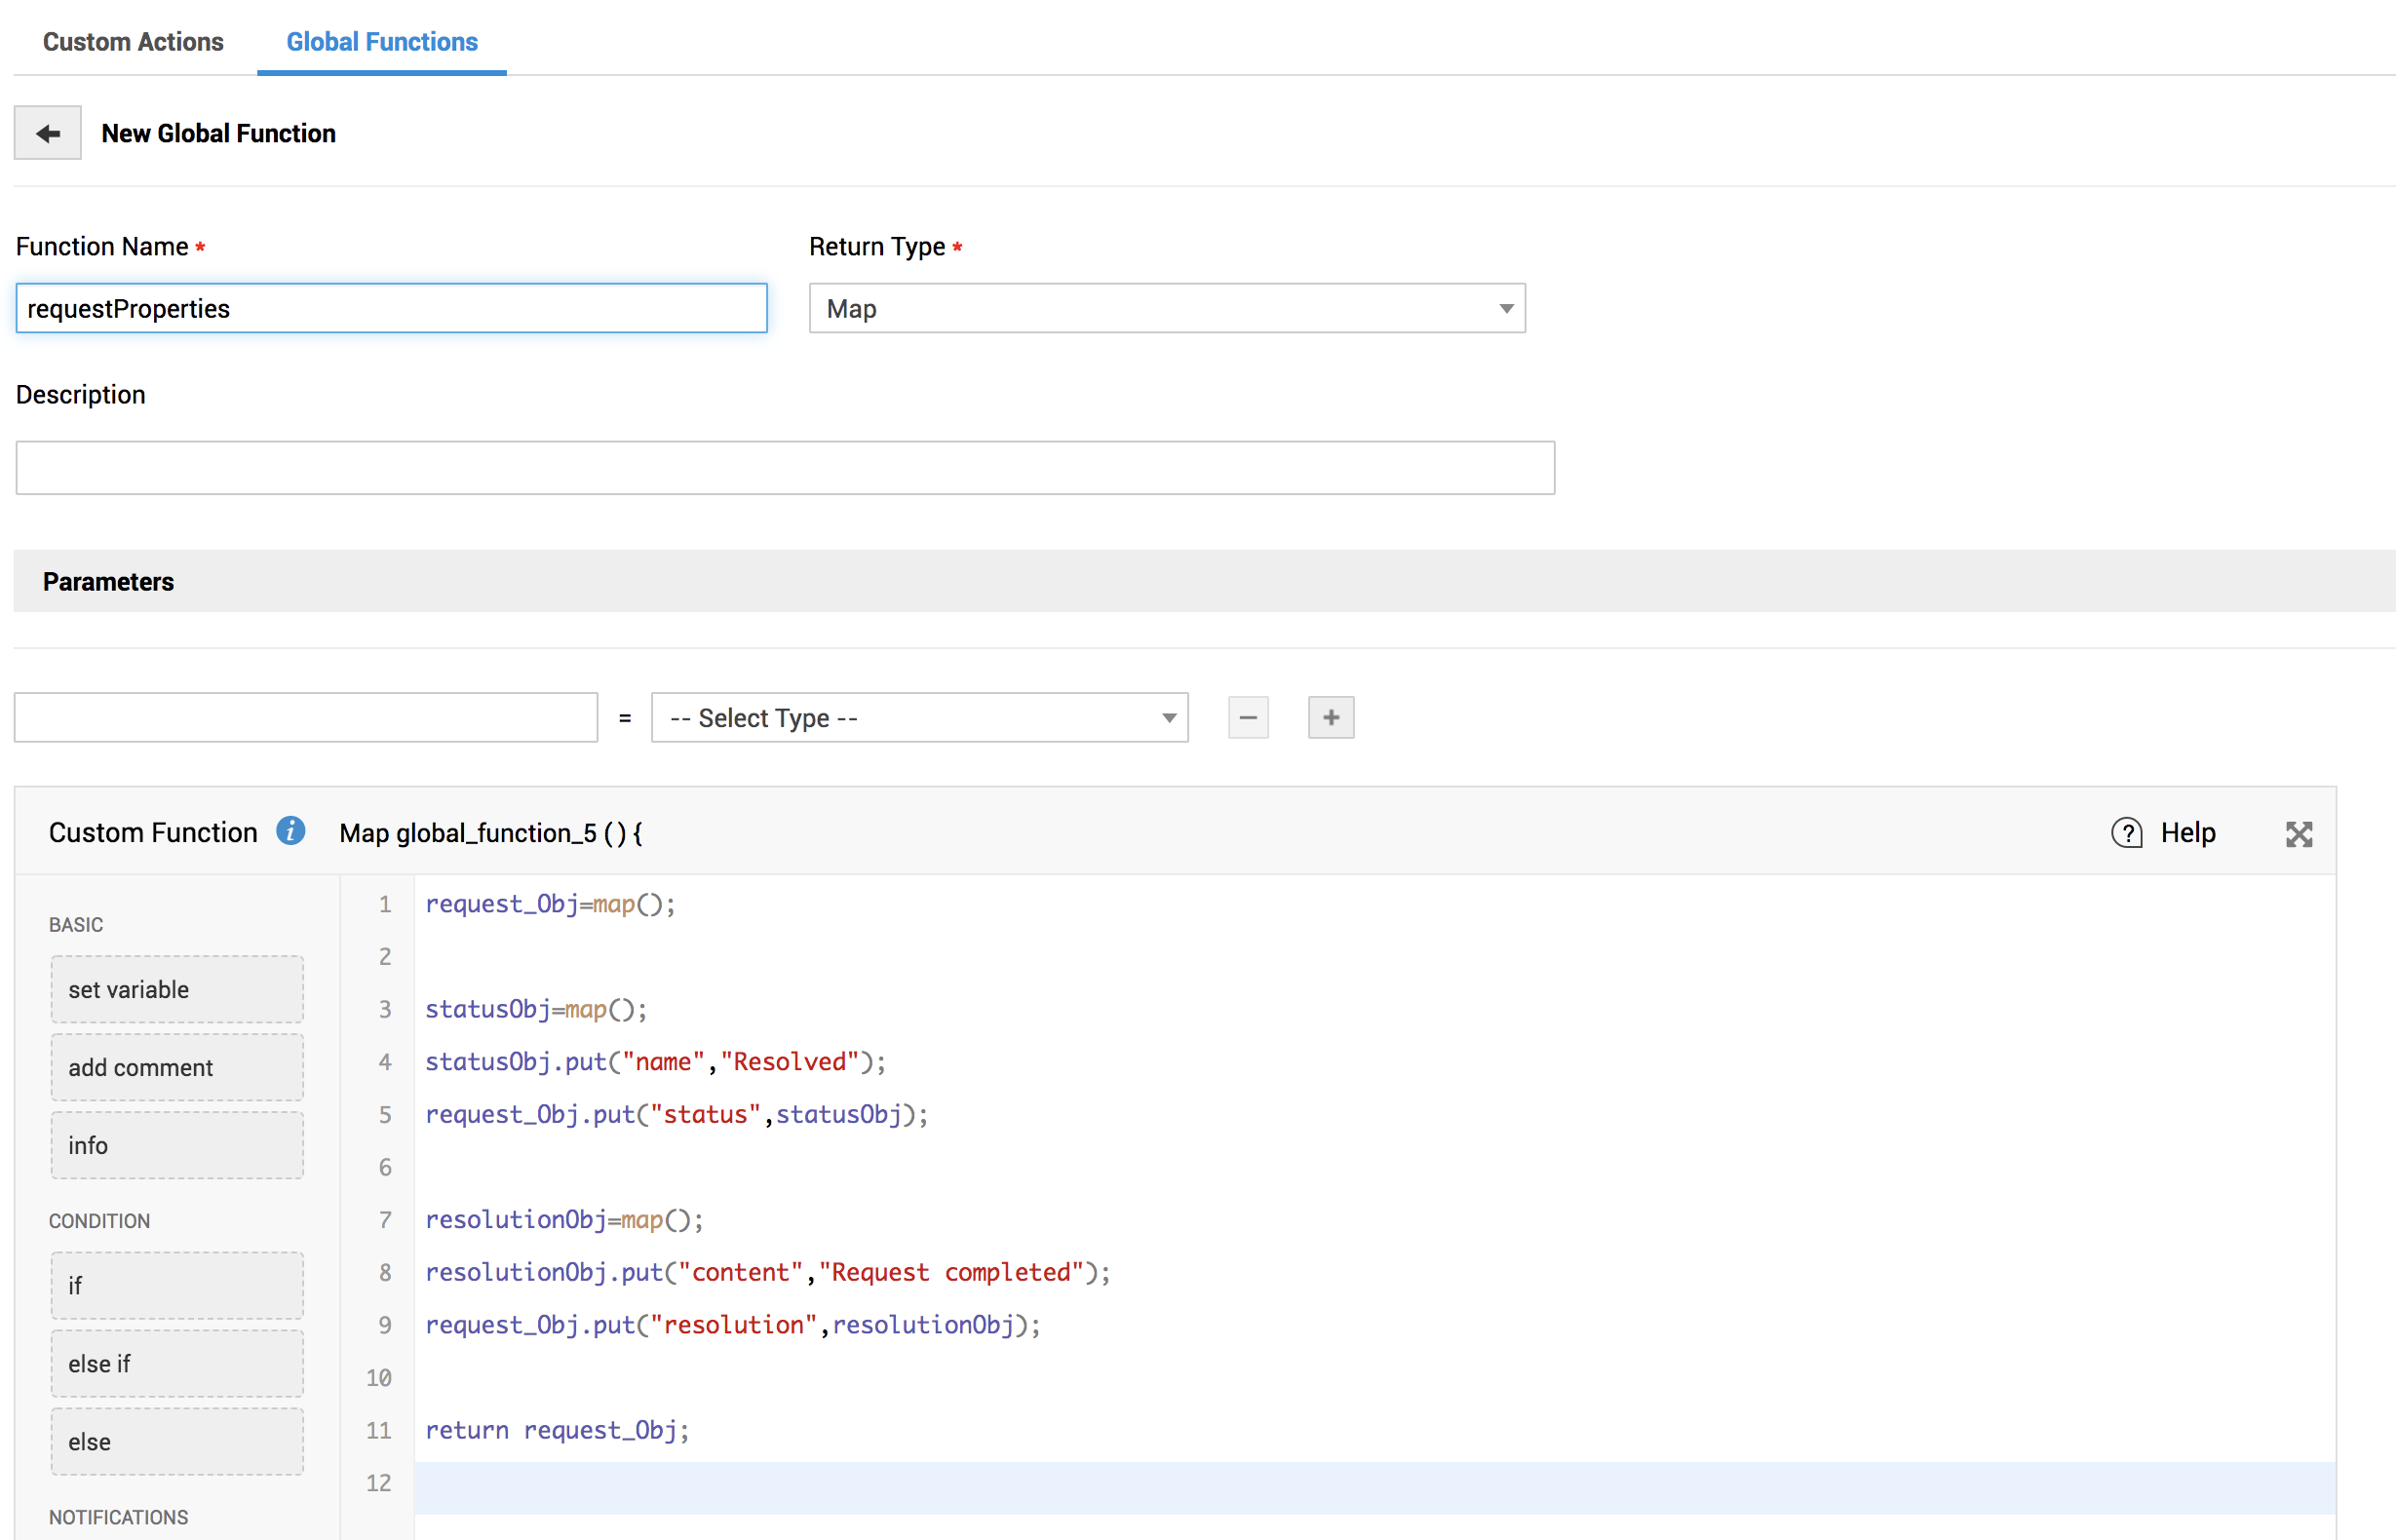The height and width of the screenshot is (1540, 2396).
Task: Click the back arrow button
Action: [47, 133]
